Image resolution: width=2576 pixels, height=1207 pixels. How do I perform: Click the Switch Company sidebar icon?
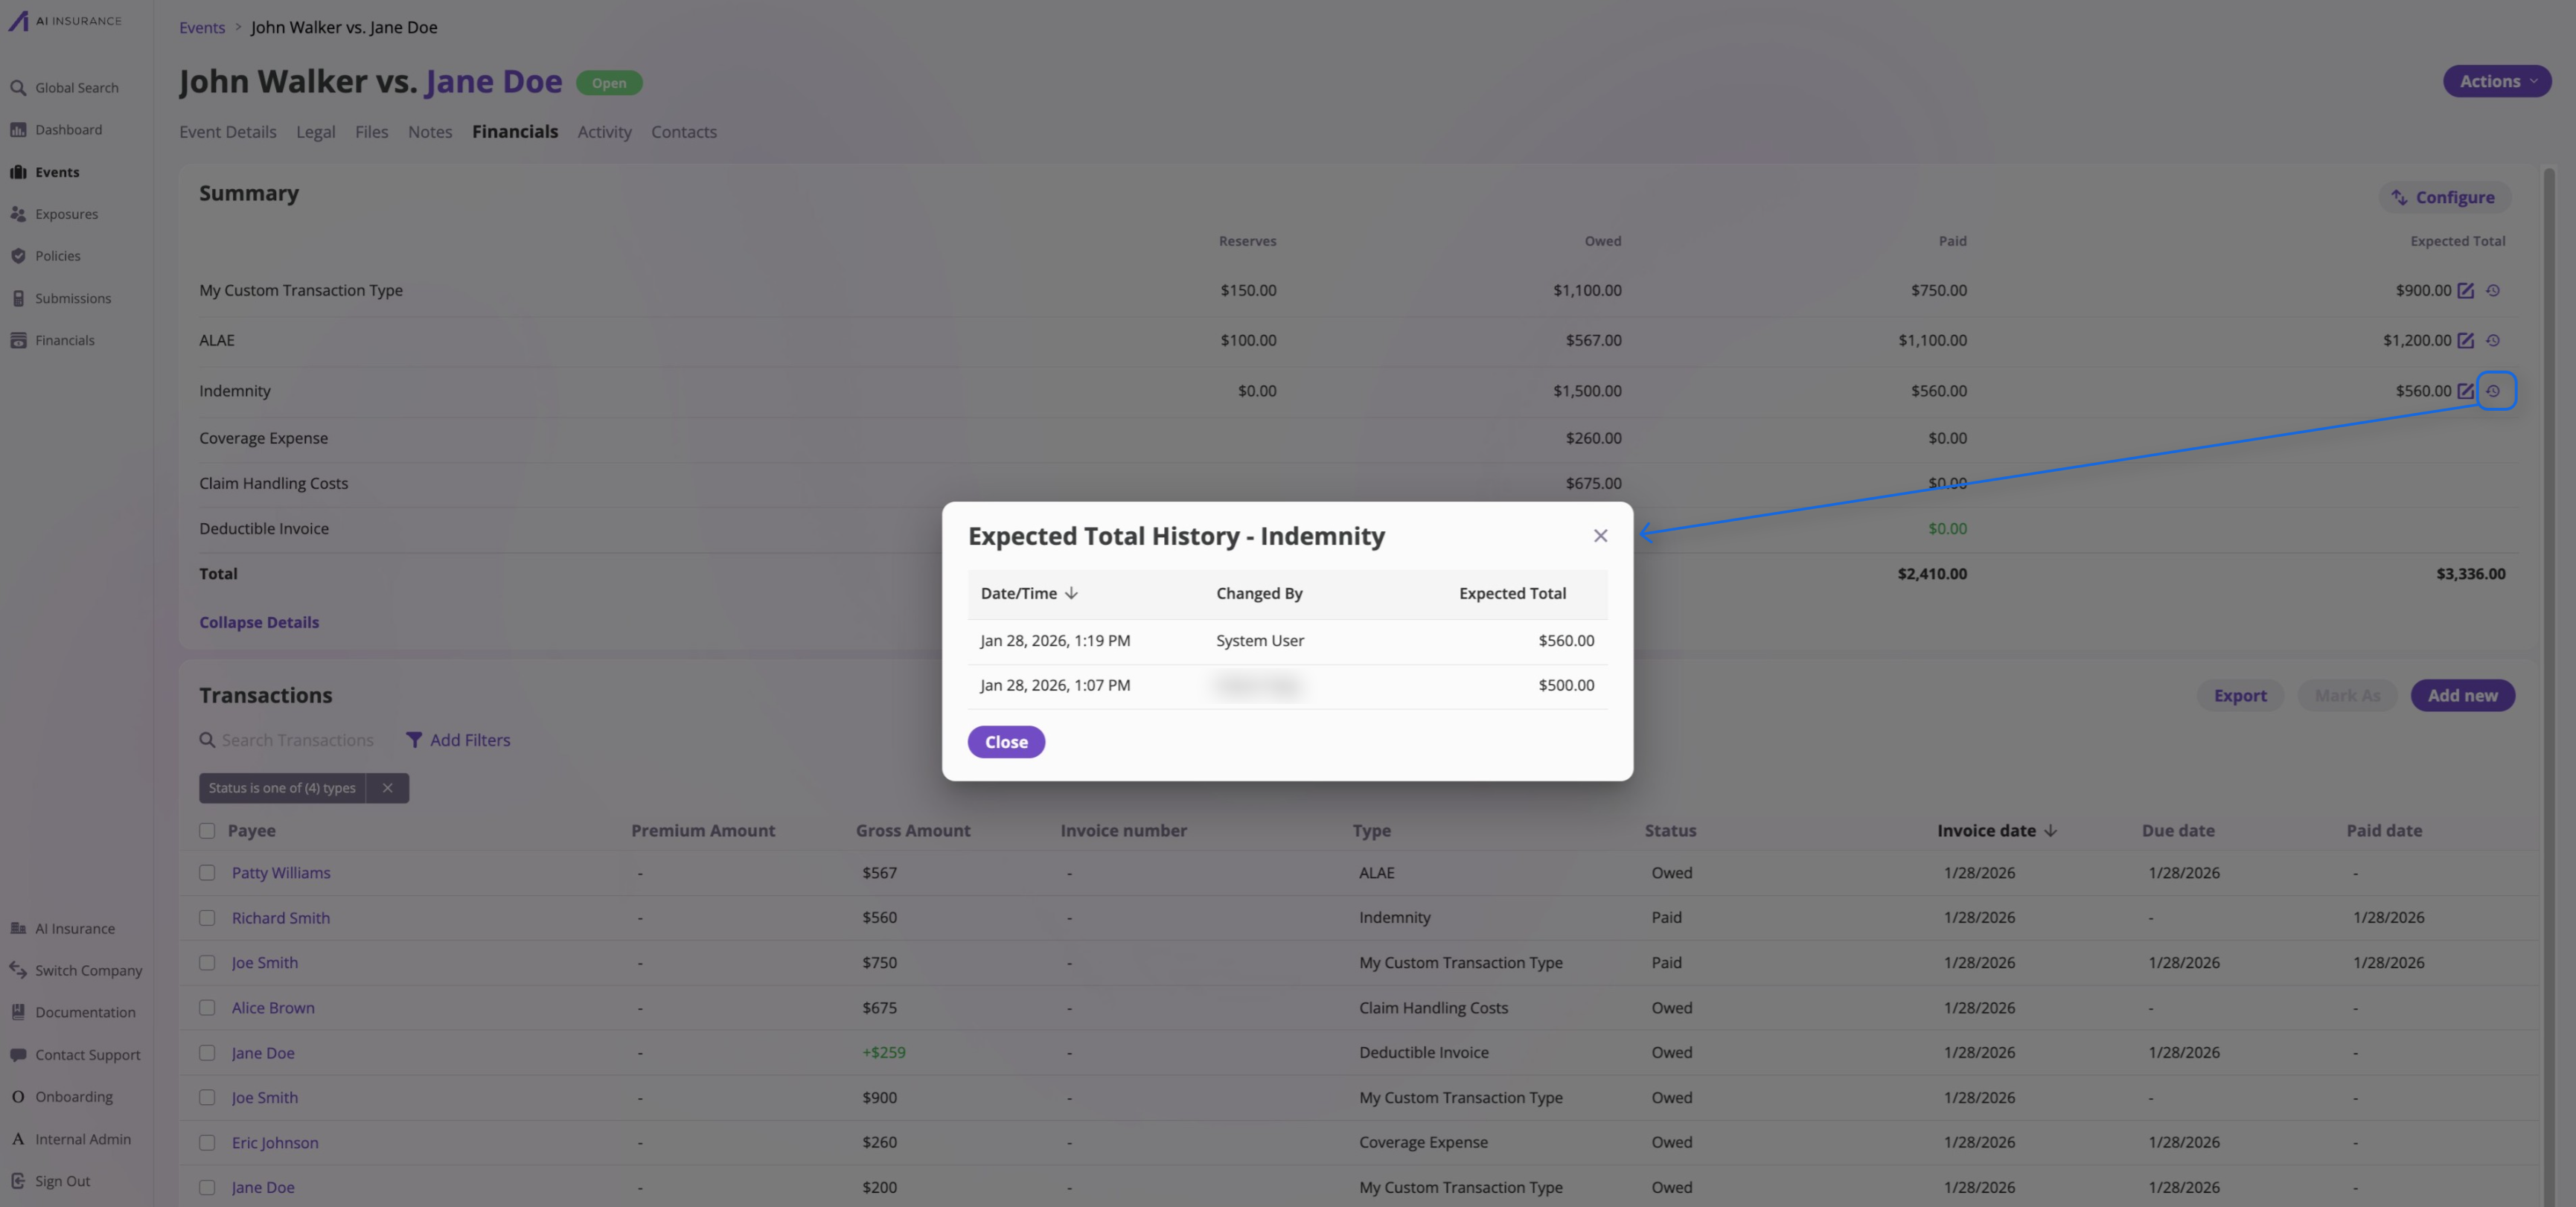[x=18, y=970]
